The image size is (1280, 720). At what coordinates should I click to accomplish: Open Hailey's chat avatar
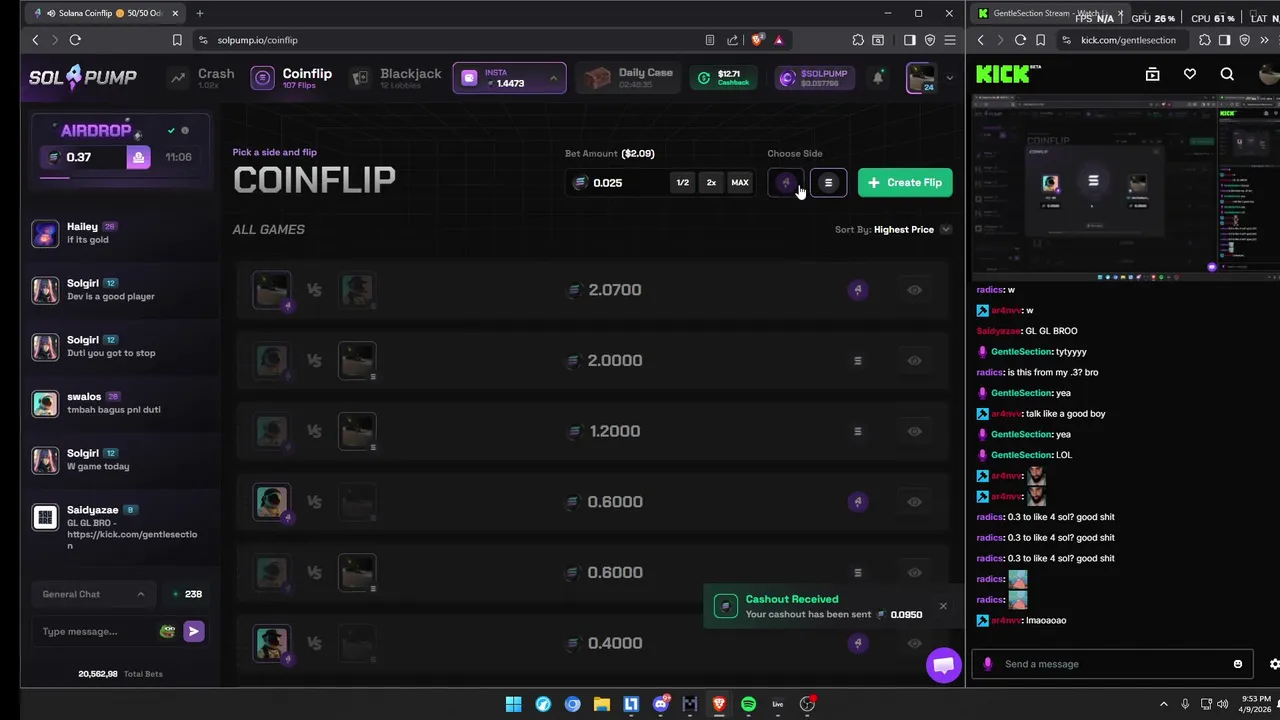click(x=45, y=234)
